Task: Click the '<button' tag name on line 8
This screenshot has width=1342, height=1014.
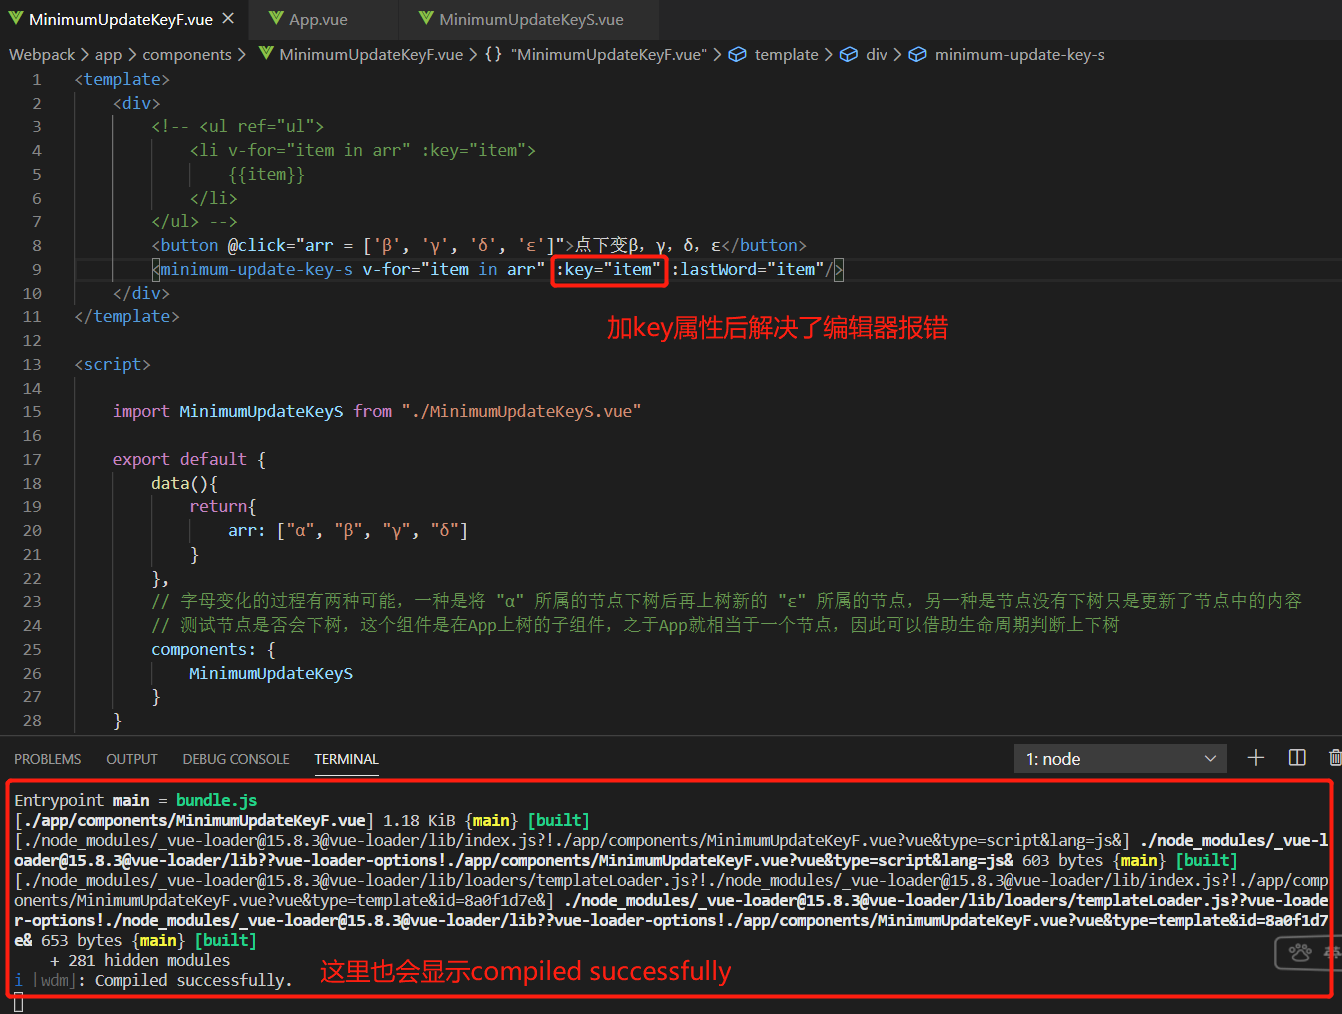Action: point(185,245)
